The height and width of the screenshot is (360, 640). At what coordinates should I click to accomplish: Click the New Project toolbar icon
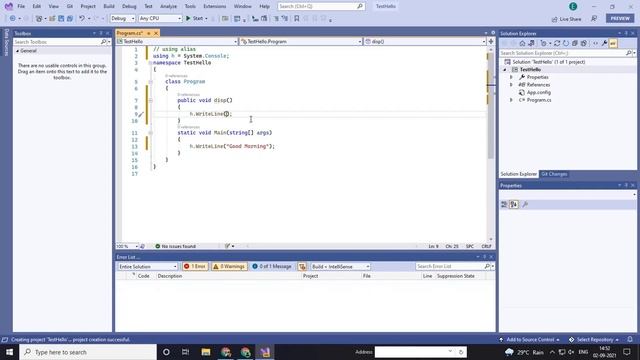pos(39,18)
